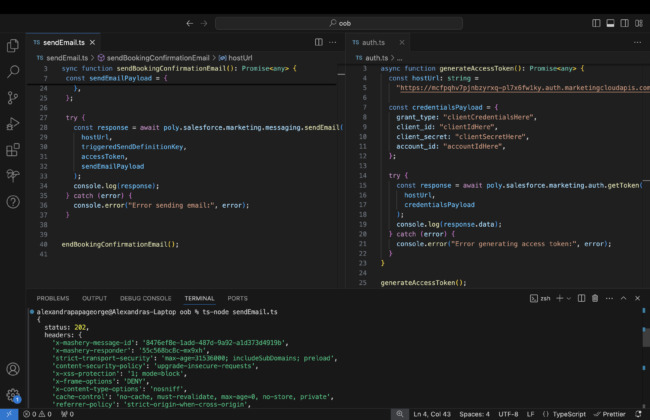Click the terminal scrollbar
650x420 pixels.
645,337
